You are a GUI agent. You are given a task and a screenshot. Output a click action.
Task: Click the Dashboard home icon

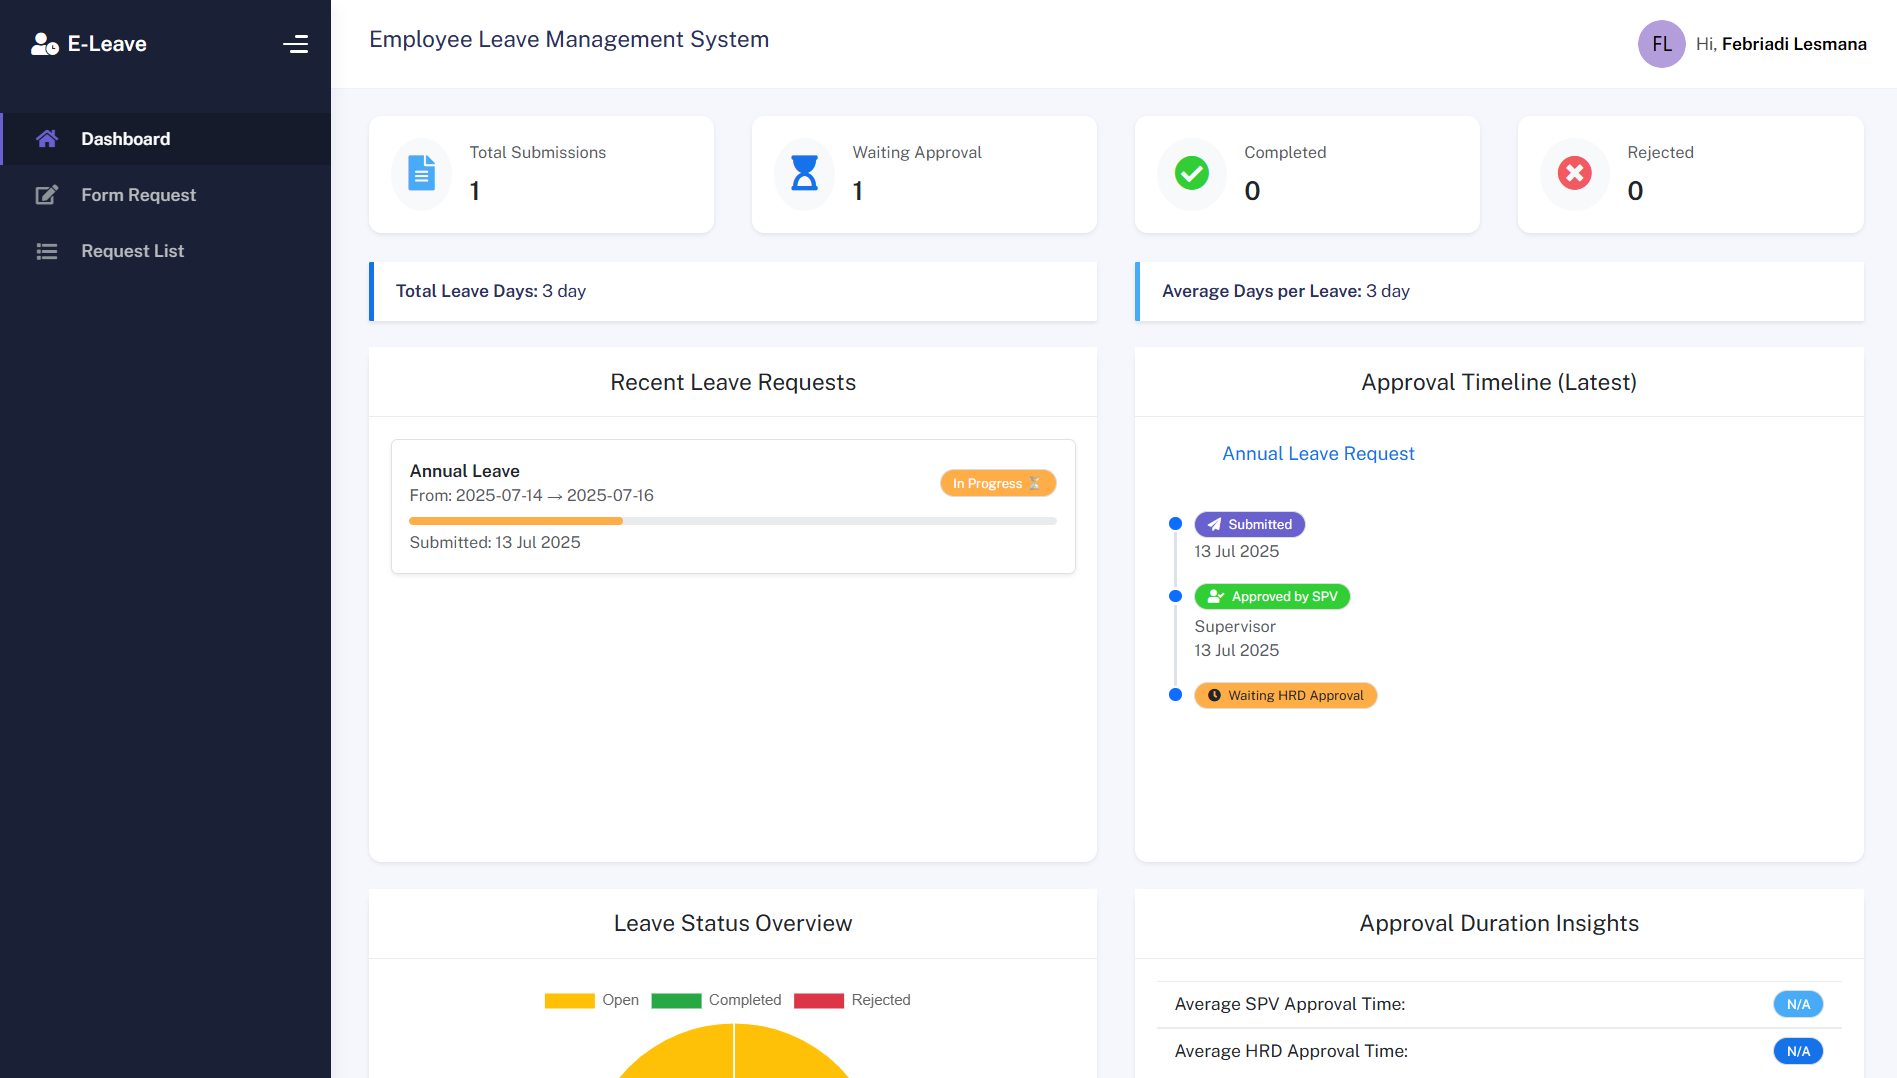(x=47, y=139)
